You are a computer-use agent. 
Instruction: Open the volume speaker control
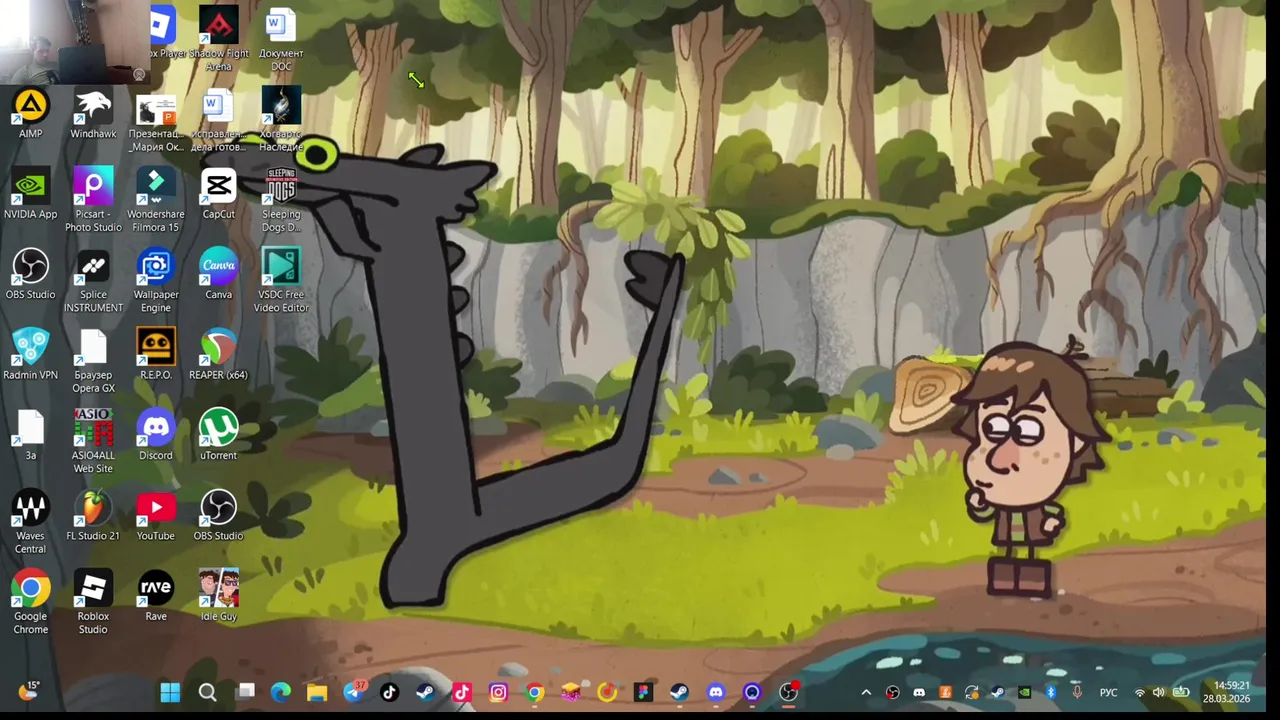[x=1159, y=692]
